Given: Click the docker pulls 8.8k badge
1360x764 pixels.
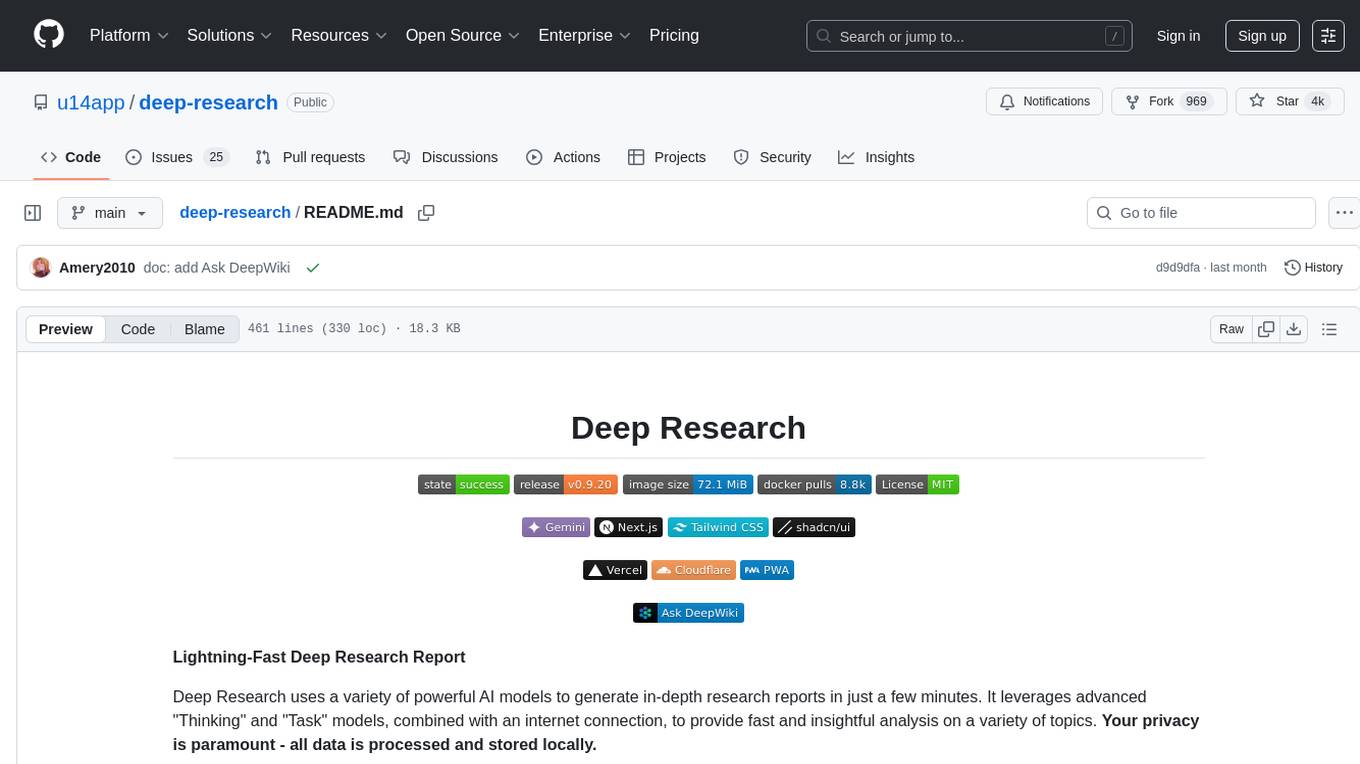Looking at the screenshot, I should click(815, 484).
